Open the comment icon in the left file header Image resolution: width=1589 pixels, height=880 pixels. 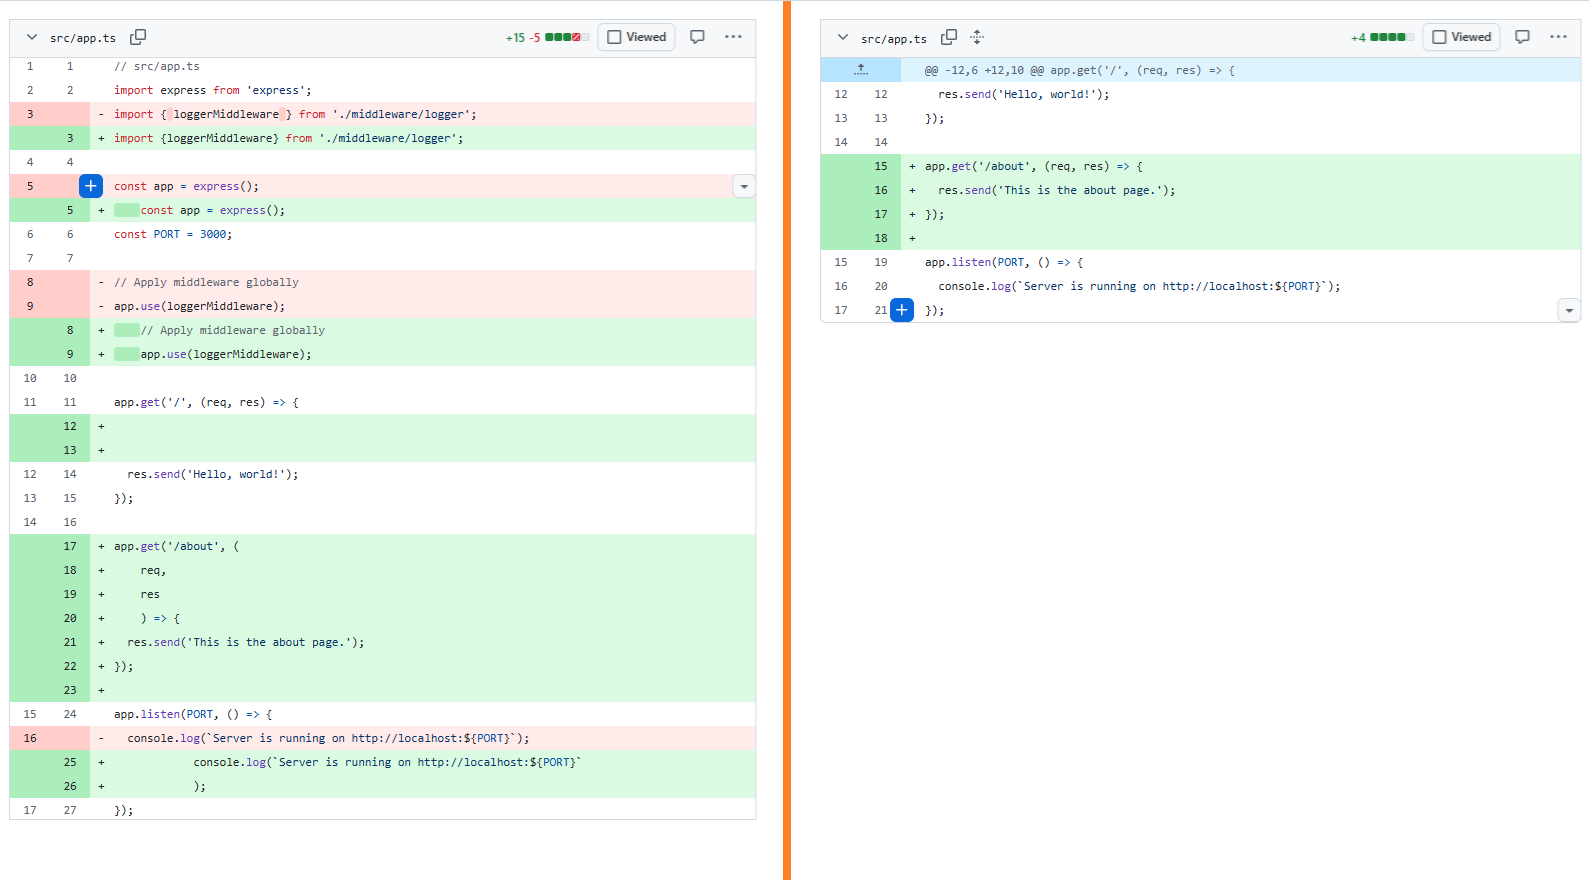[697, 37]
